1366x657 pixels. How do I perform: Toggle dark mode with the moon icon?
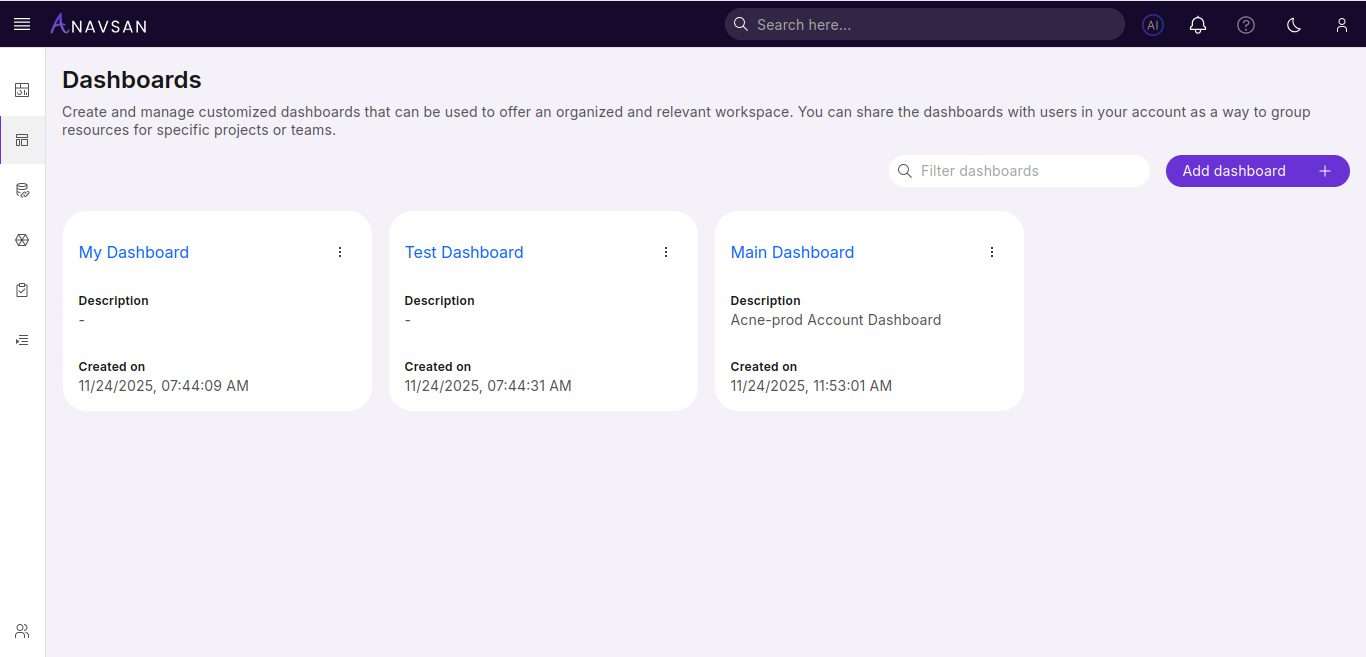click(x=1293, y=24)
